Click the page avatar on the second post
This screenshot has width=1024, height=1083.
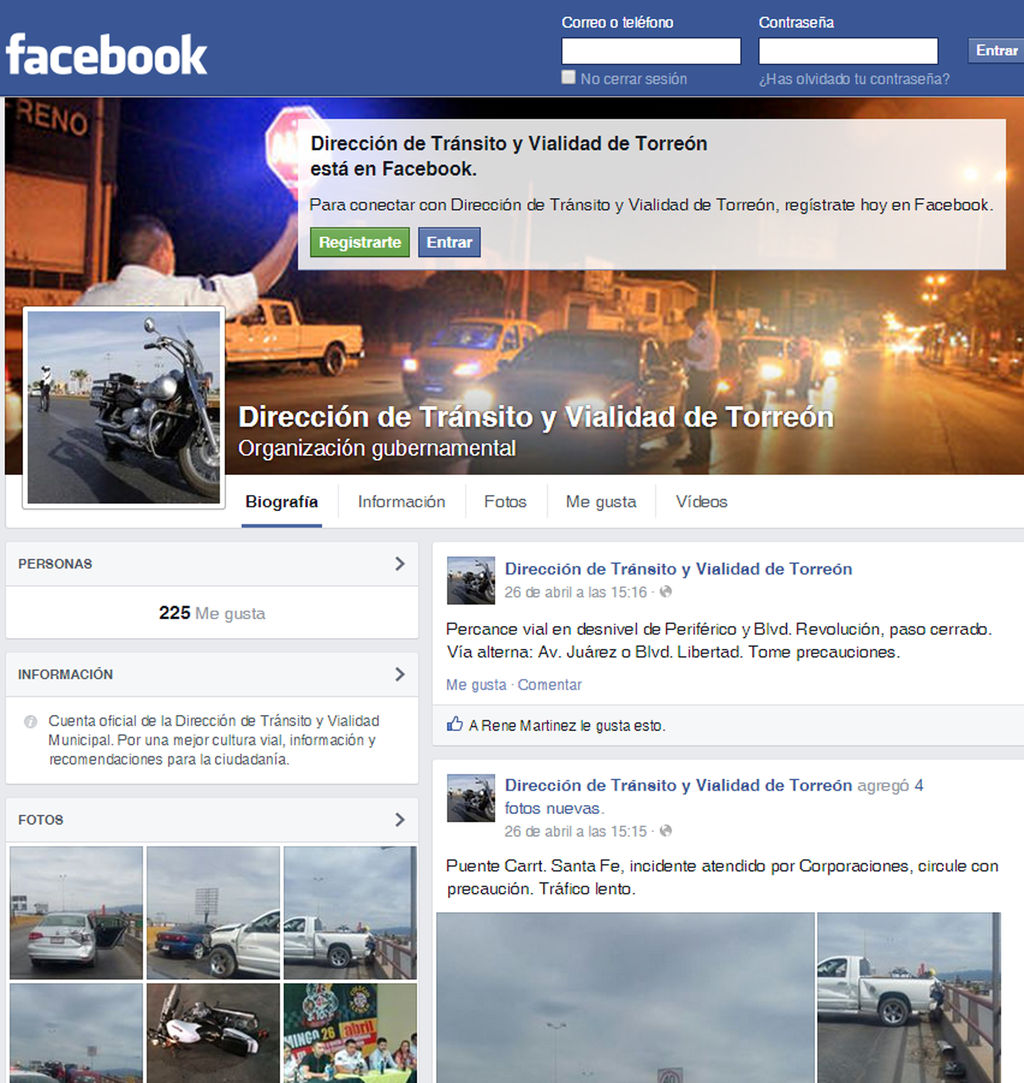(x=470, y=798)
